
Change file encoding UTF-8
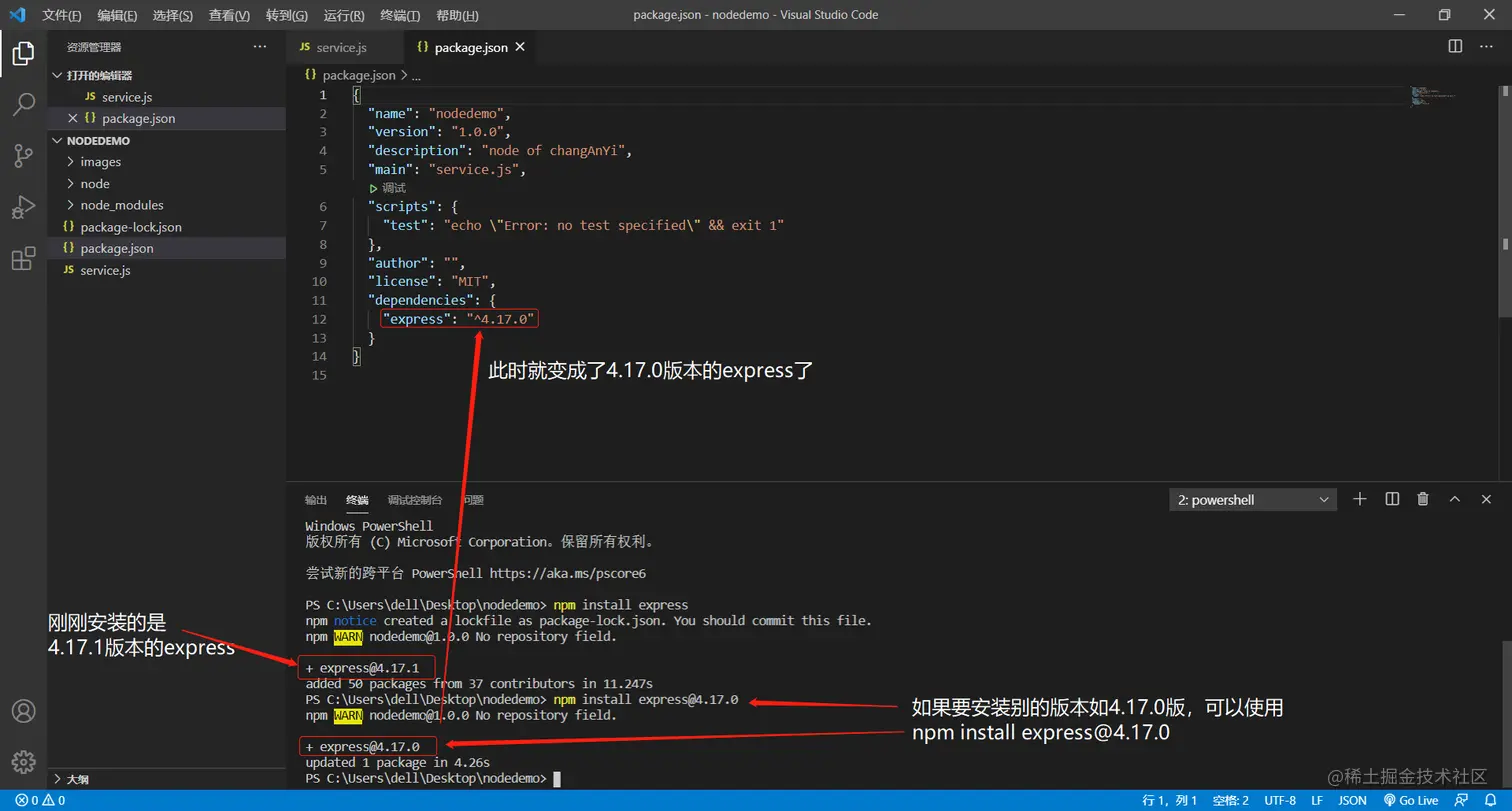pos(1280,800)
